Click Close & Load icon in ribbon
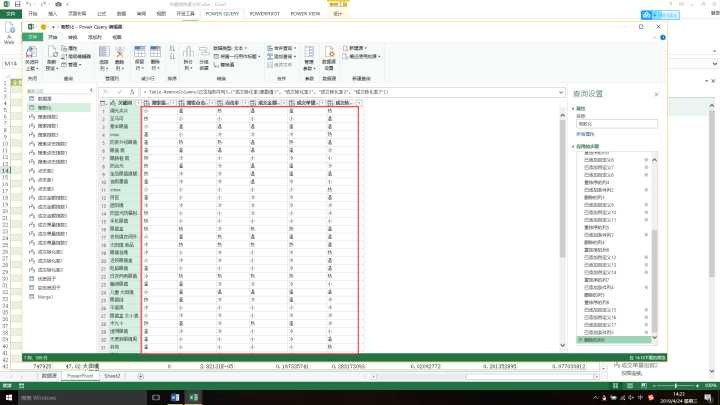The image size is (720, 405). click(31, 52)
